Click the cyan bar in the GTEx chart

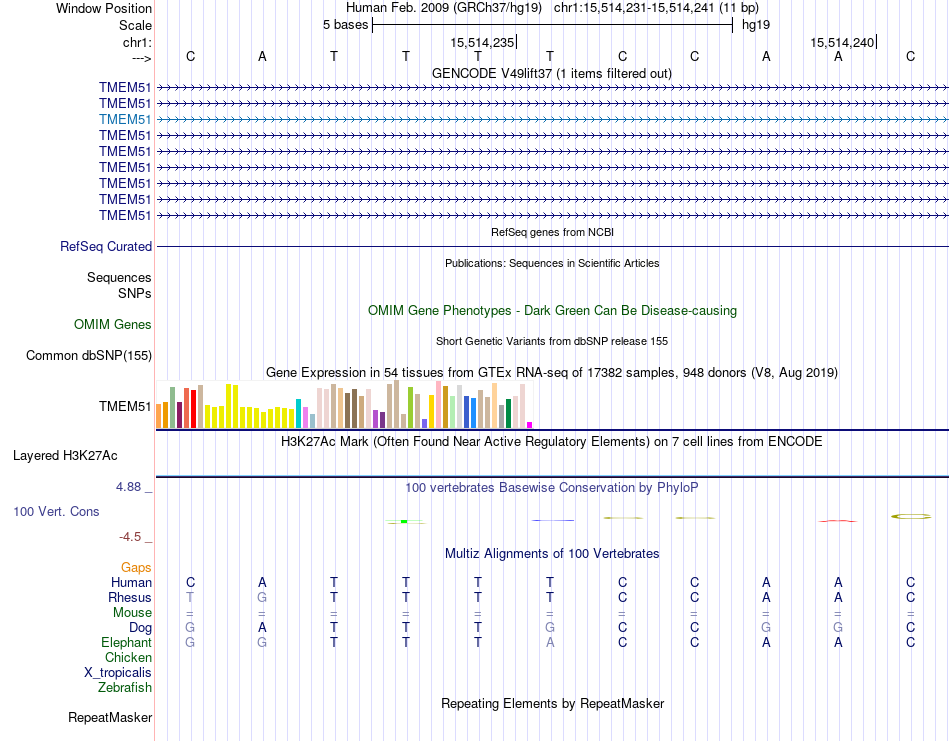[298, 414]
